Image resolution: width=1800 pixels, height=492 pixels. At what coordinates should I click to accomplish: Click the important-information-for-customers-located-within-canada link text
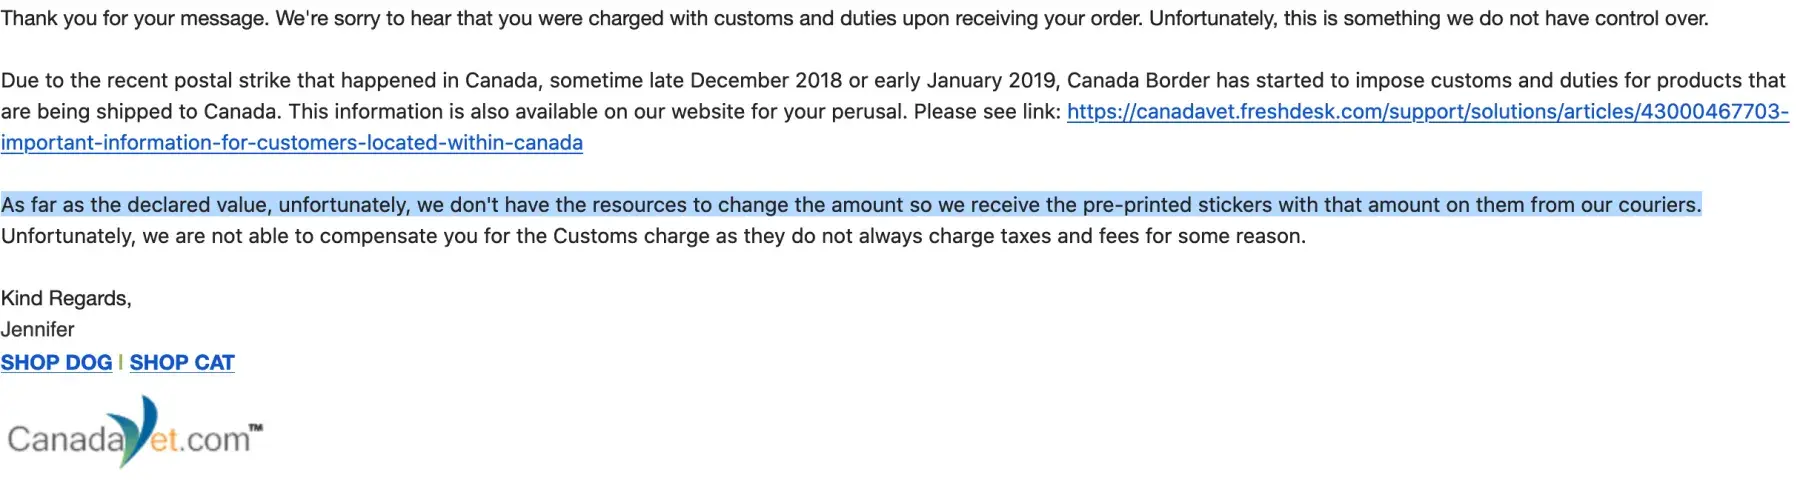tap(291, 143)
